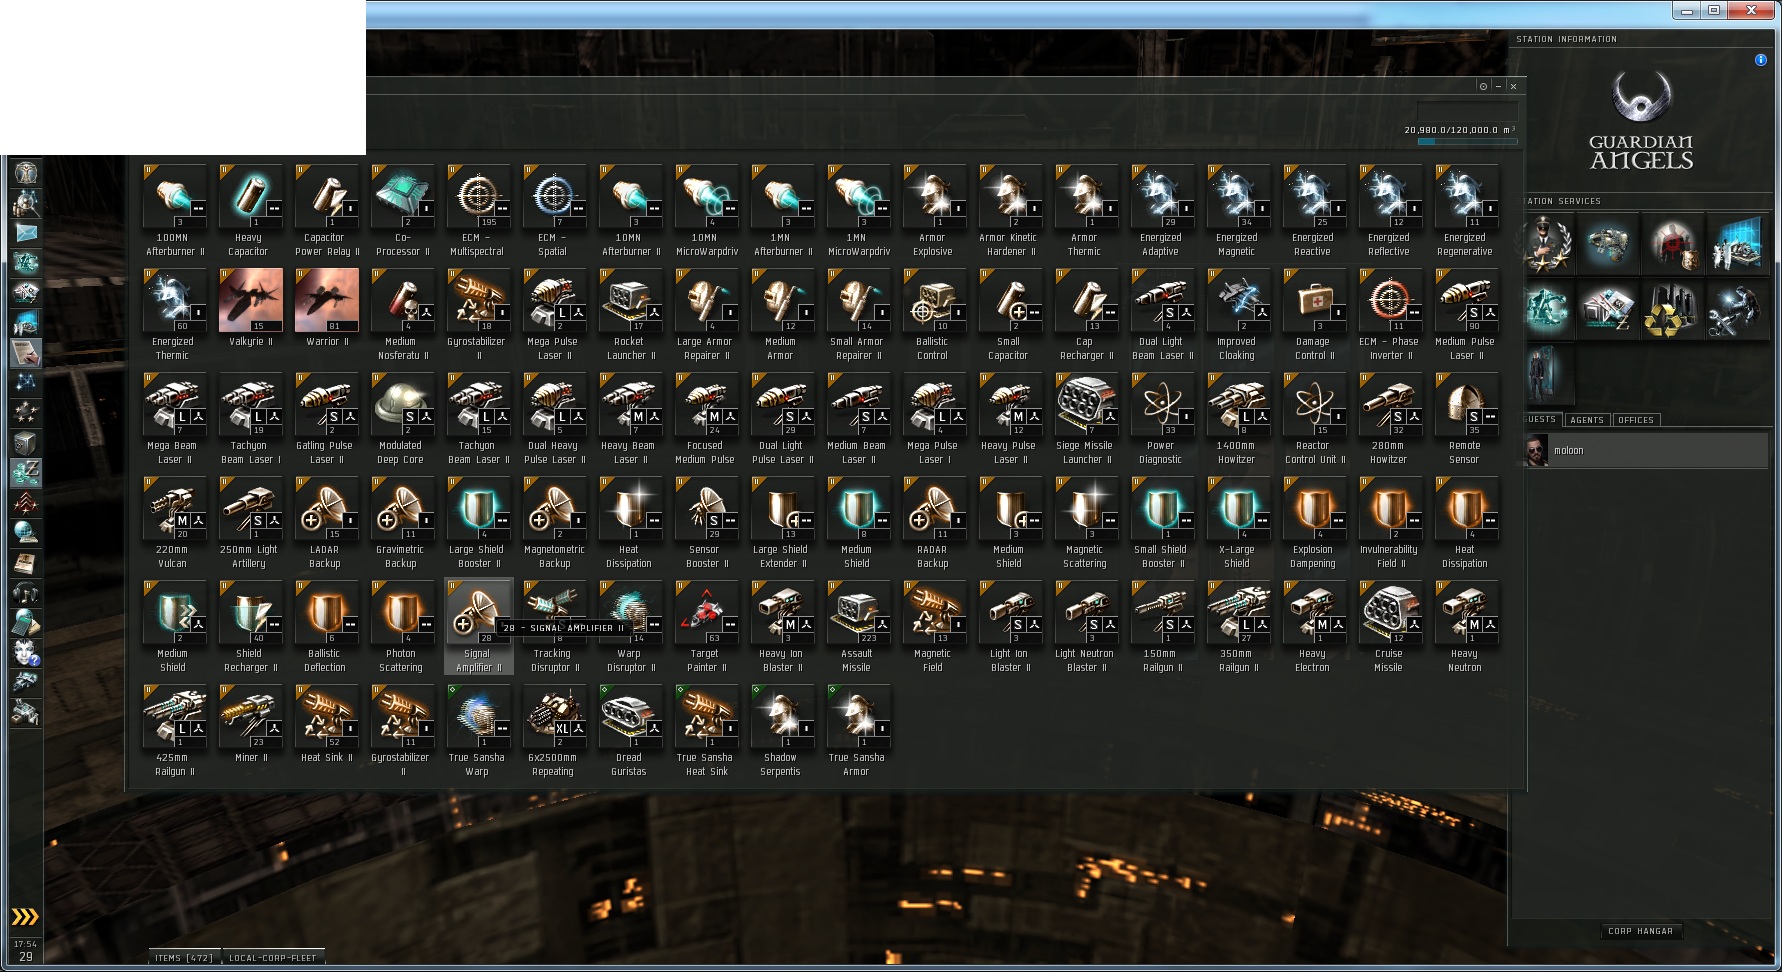Open the calculator icon in the sidebar
The width and height of the screenshot is (1782, 972).
coord(25,623)
